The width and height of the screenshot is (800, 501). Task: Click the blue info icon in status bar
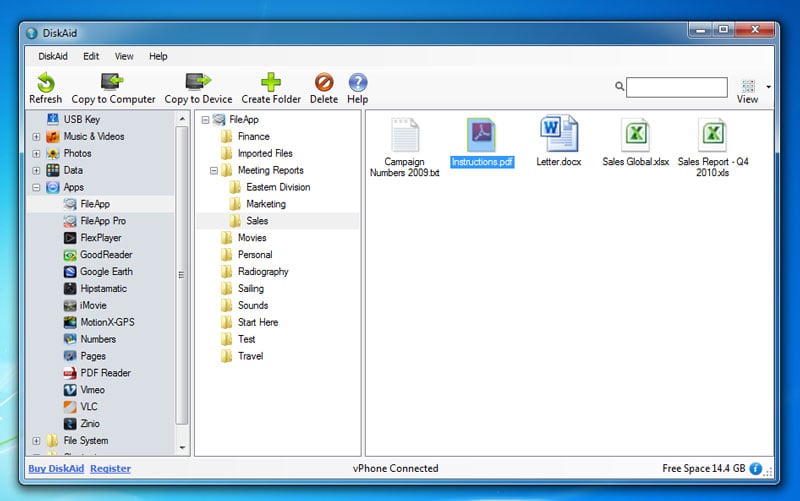pyautogui.click(x=756, y=468)
